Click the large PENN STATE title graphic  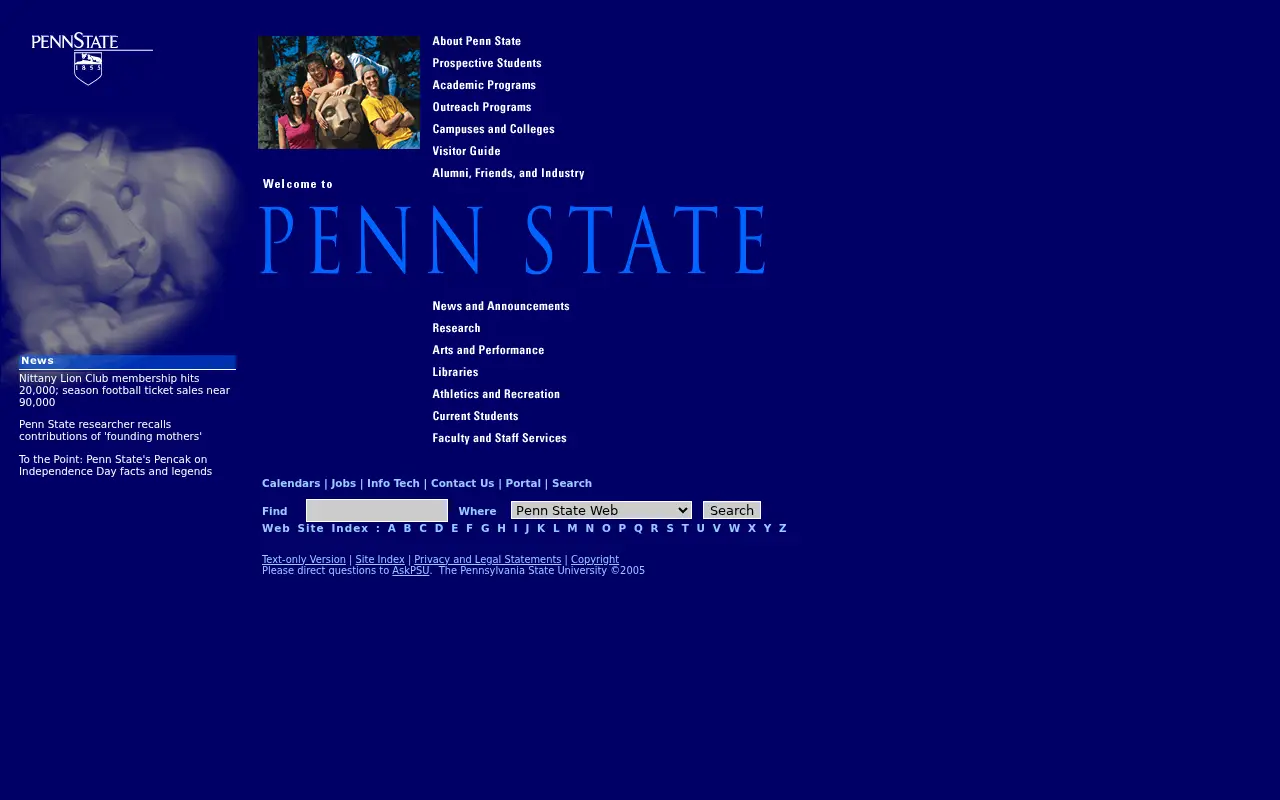pyautogui.click(x=512, y=240)
